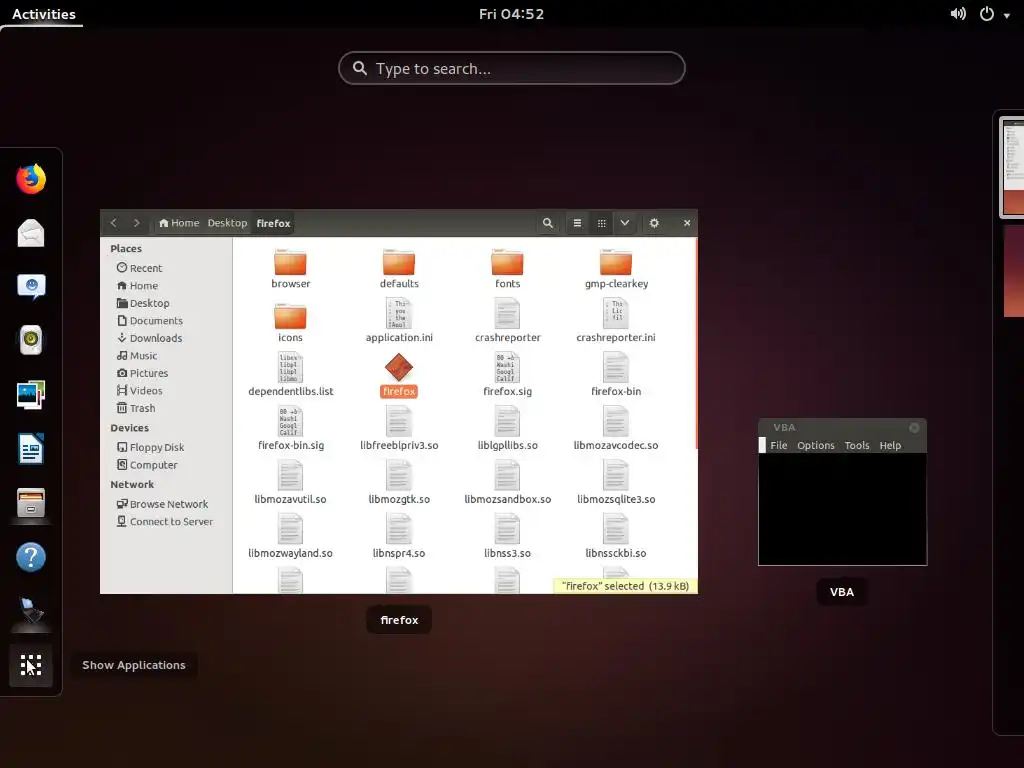Select the browser folder

coord(291,268)
